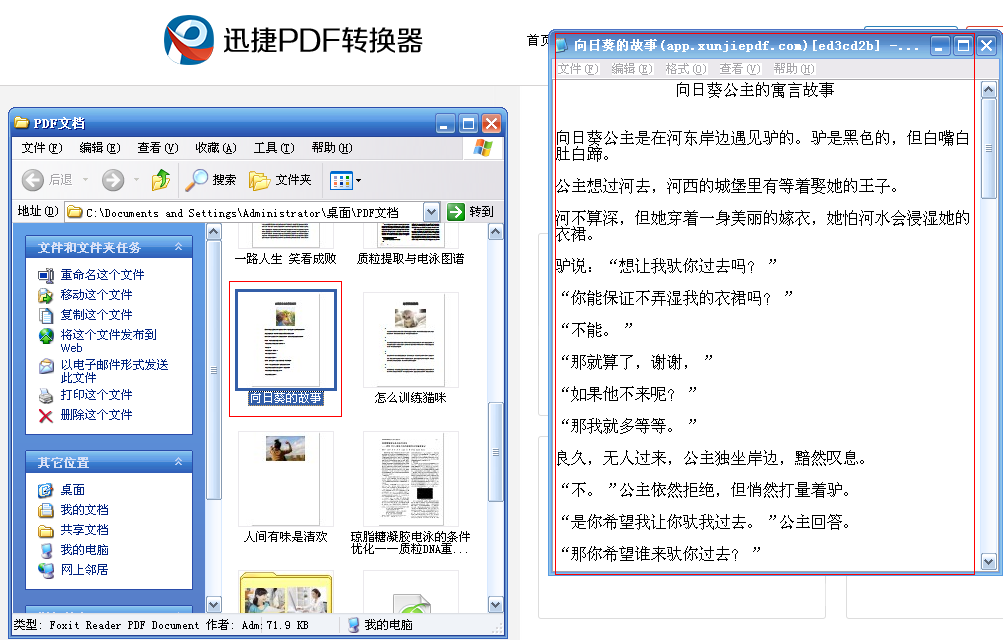Select the 人间有味是清欢 file thumbnail

click(x=285, y=479)
